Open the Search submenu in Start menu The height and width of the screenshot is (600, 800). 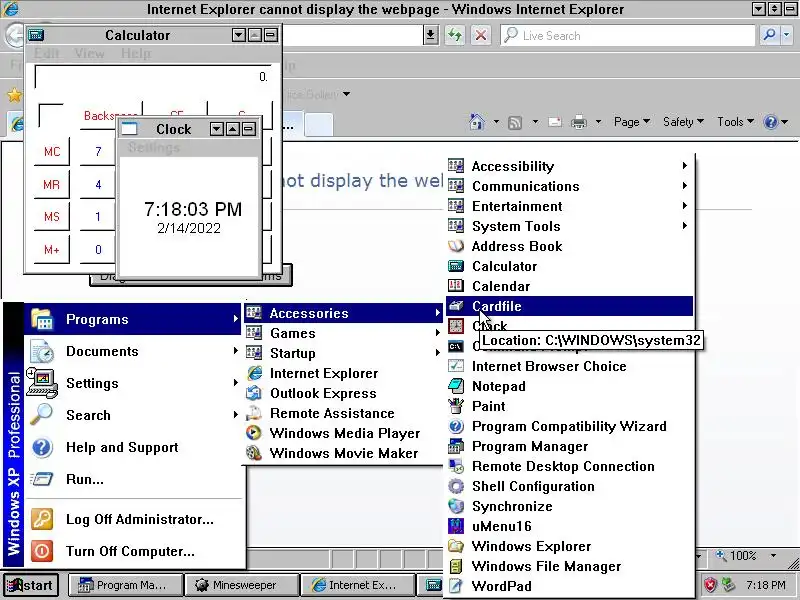[133, 415]
